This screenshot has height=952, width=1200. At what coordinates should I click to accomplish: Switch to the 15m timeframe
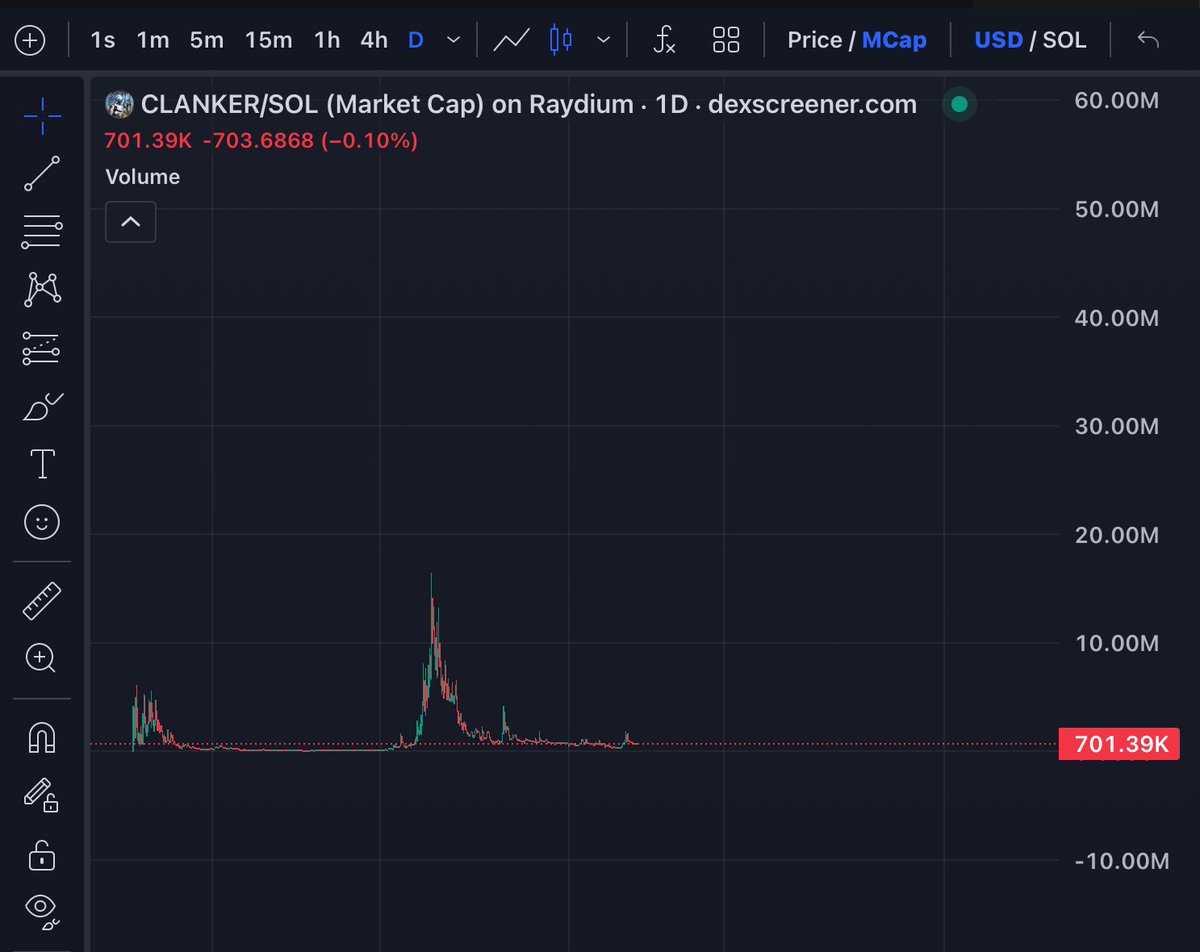268,41
